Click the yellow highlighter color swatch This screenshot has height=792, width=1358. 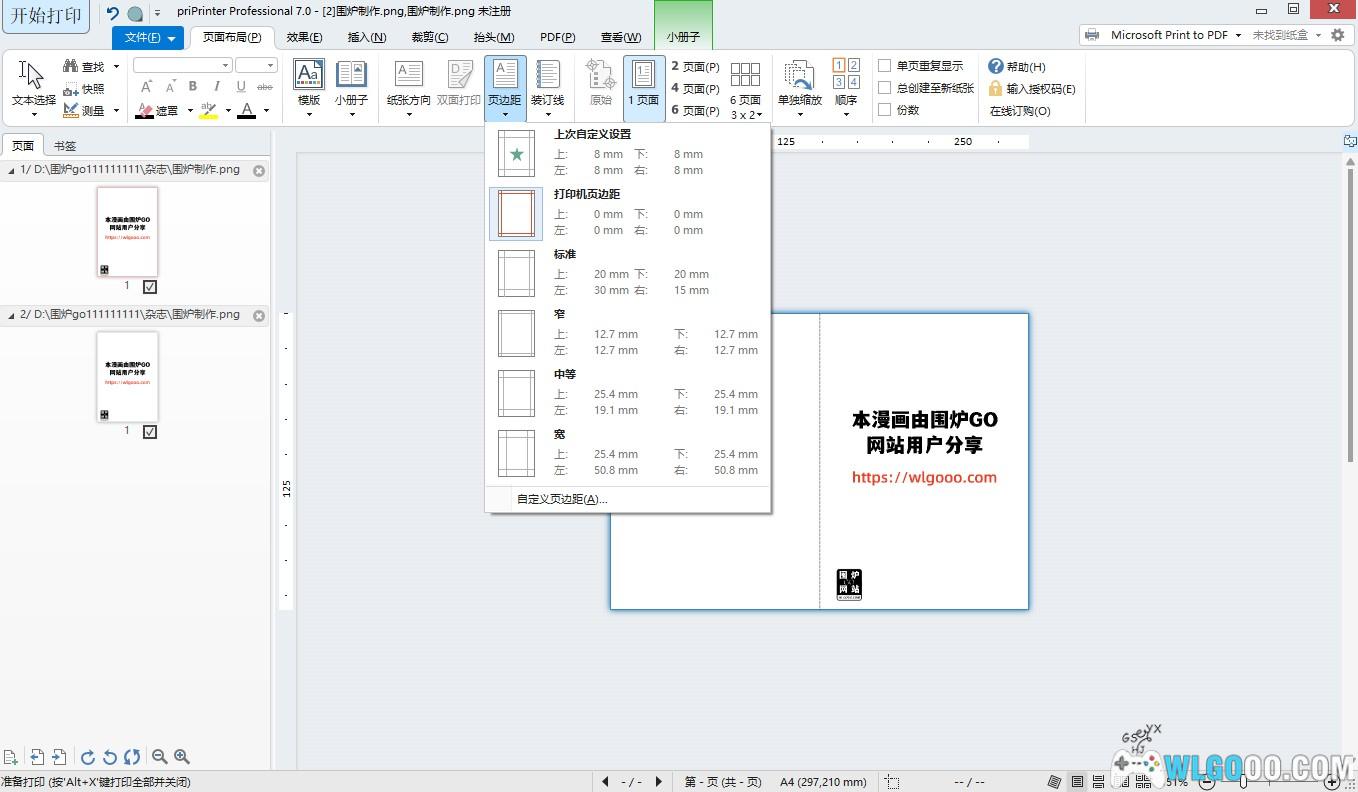click(208, 110)
